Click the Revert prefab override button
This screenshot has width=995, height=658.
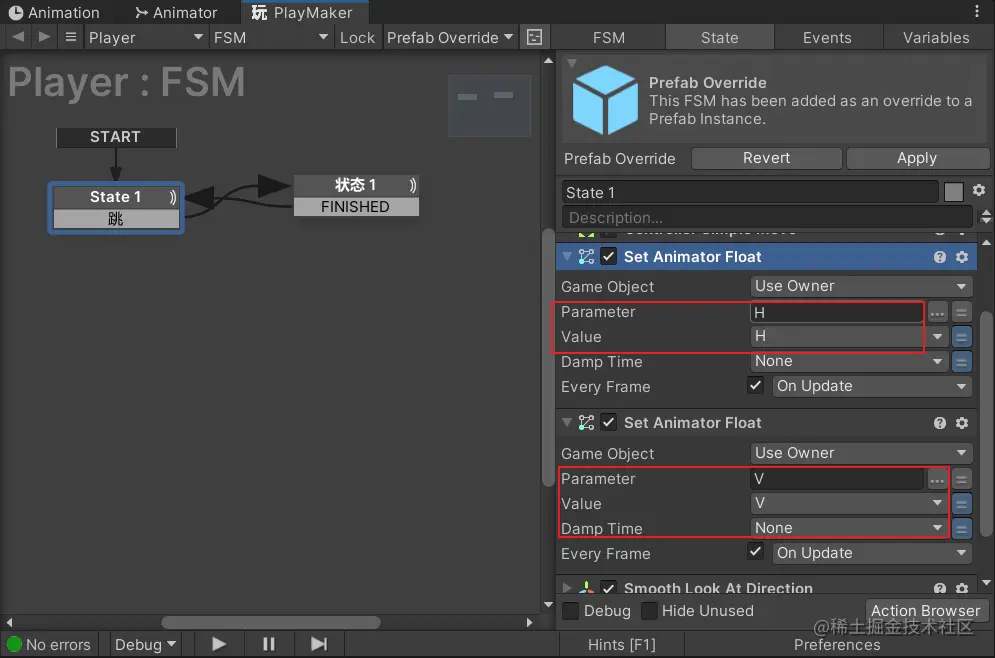point(767,158)
